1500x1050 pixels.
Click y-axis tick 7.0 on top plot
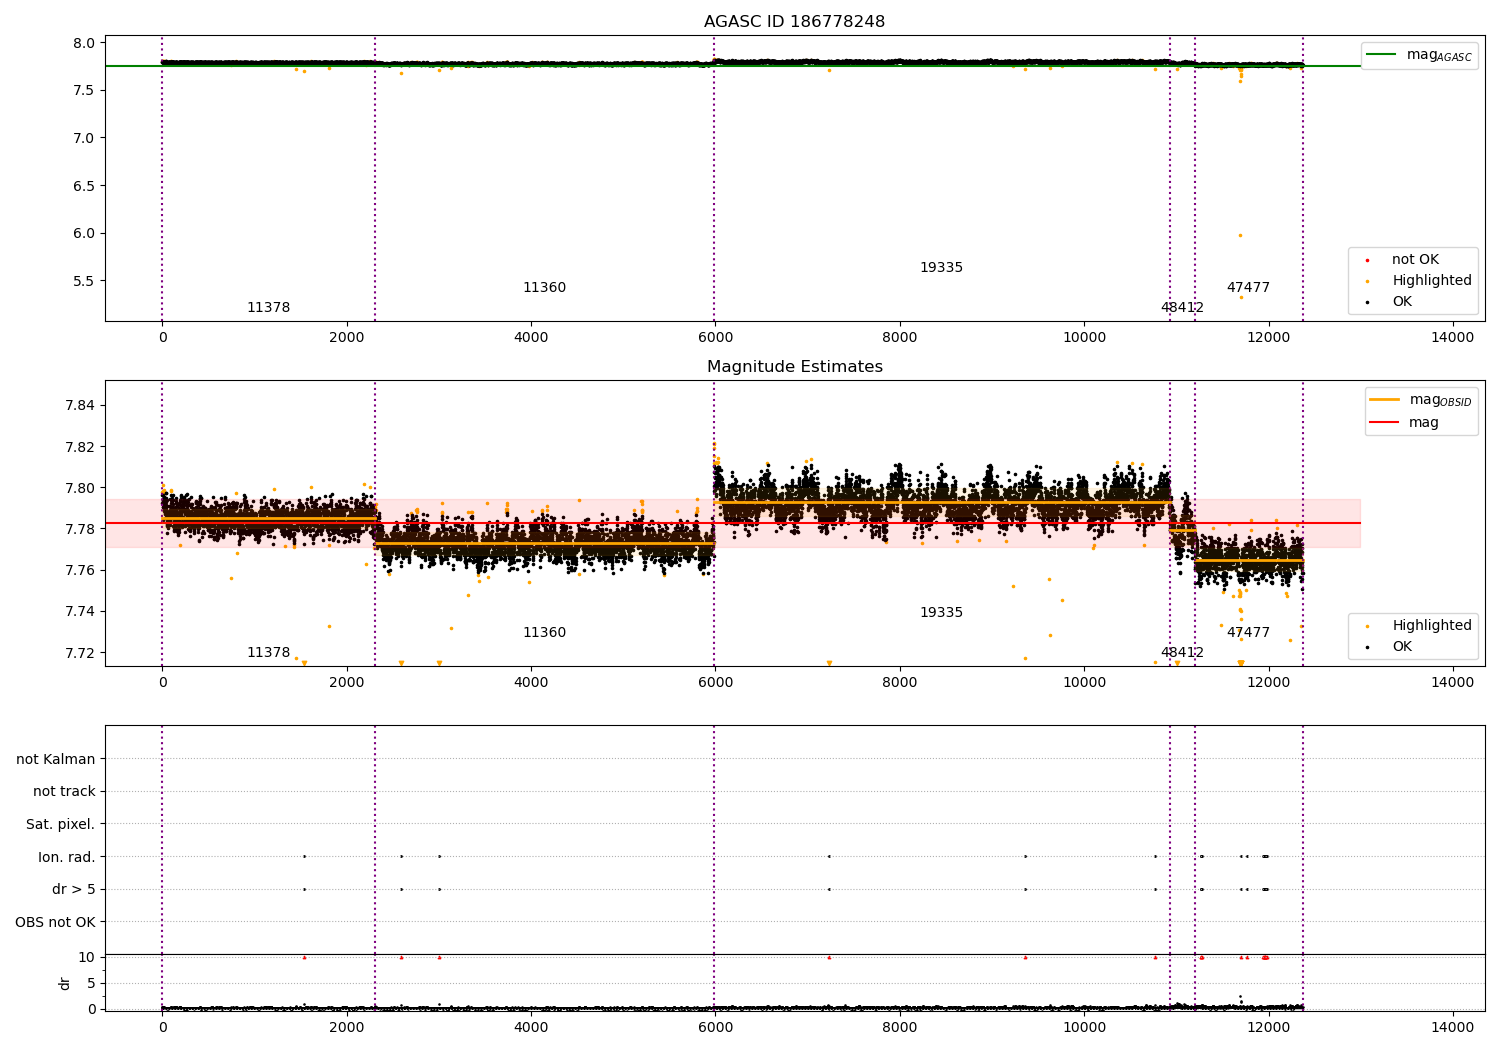[x=84, y=138]
